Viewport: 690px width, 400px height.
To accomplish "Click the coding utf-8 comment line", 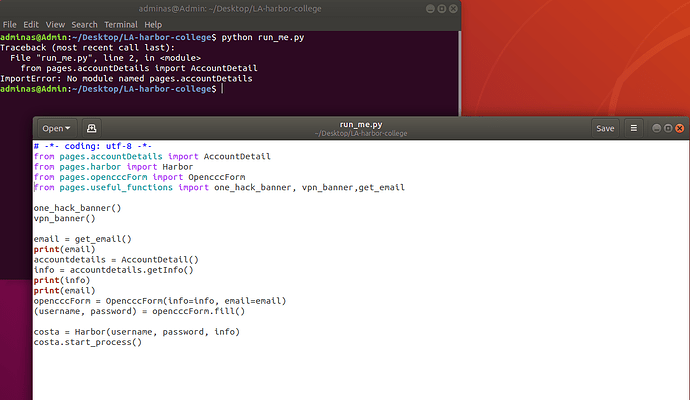I will 93,146.
